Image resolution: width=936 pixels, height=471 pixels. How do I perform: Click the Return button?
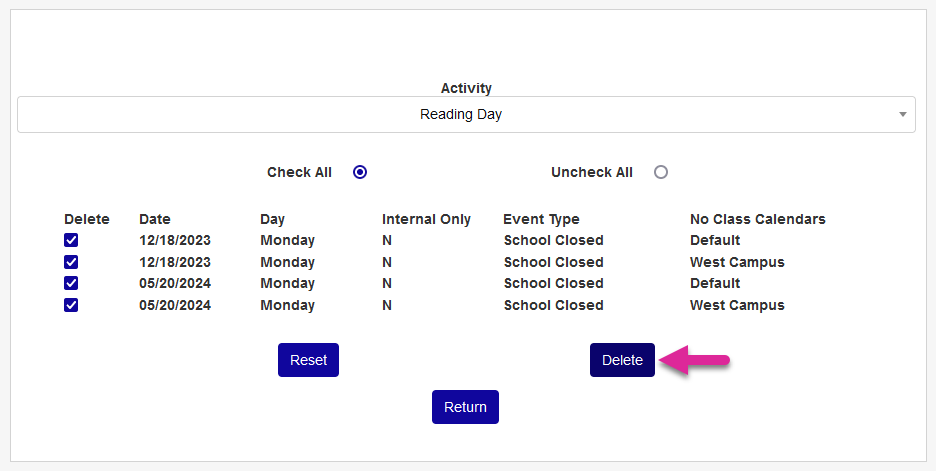465,407
